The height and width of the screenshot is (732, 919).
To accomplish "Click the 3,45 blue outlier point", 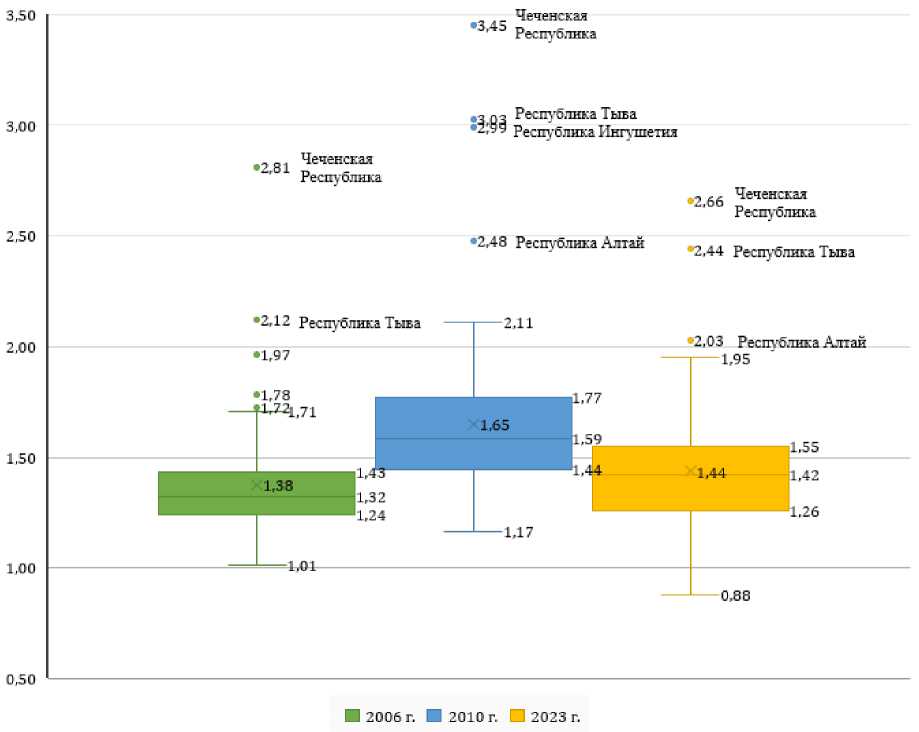I will (x=474, y=25).
